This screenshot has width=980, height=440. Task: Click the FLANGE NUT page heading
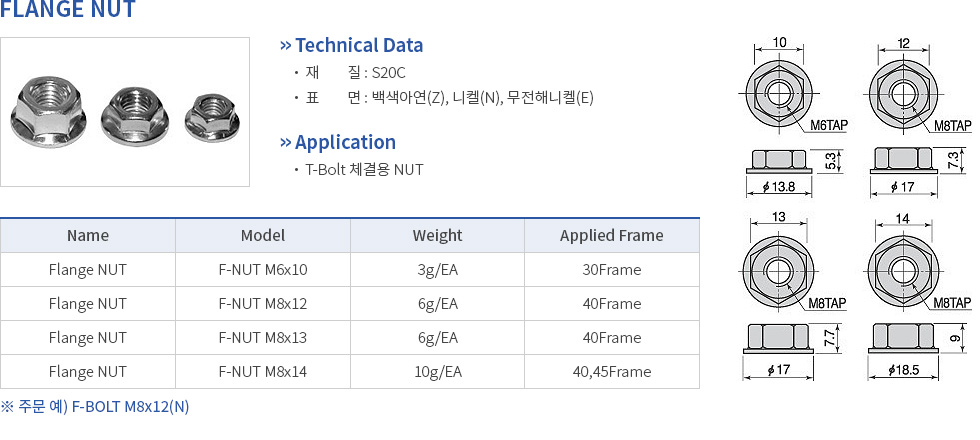click(x=68, y=11)
